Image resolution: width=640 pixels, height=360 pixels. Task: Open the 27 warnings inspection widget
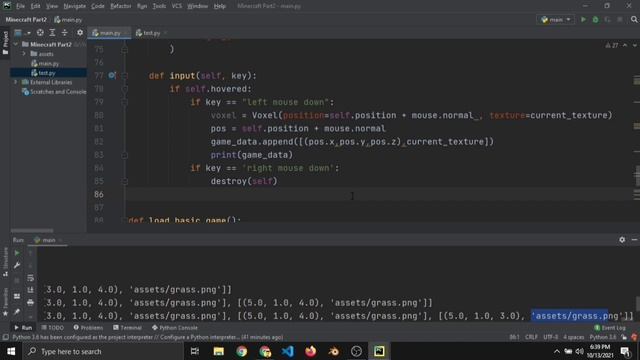pyautogui.click(x=612, y=45)
